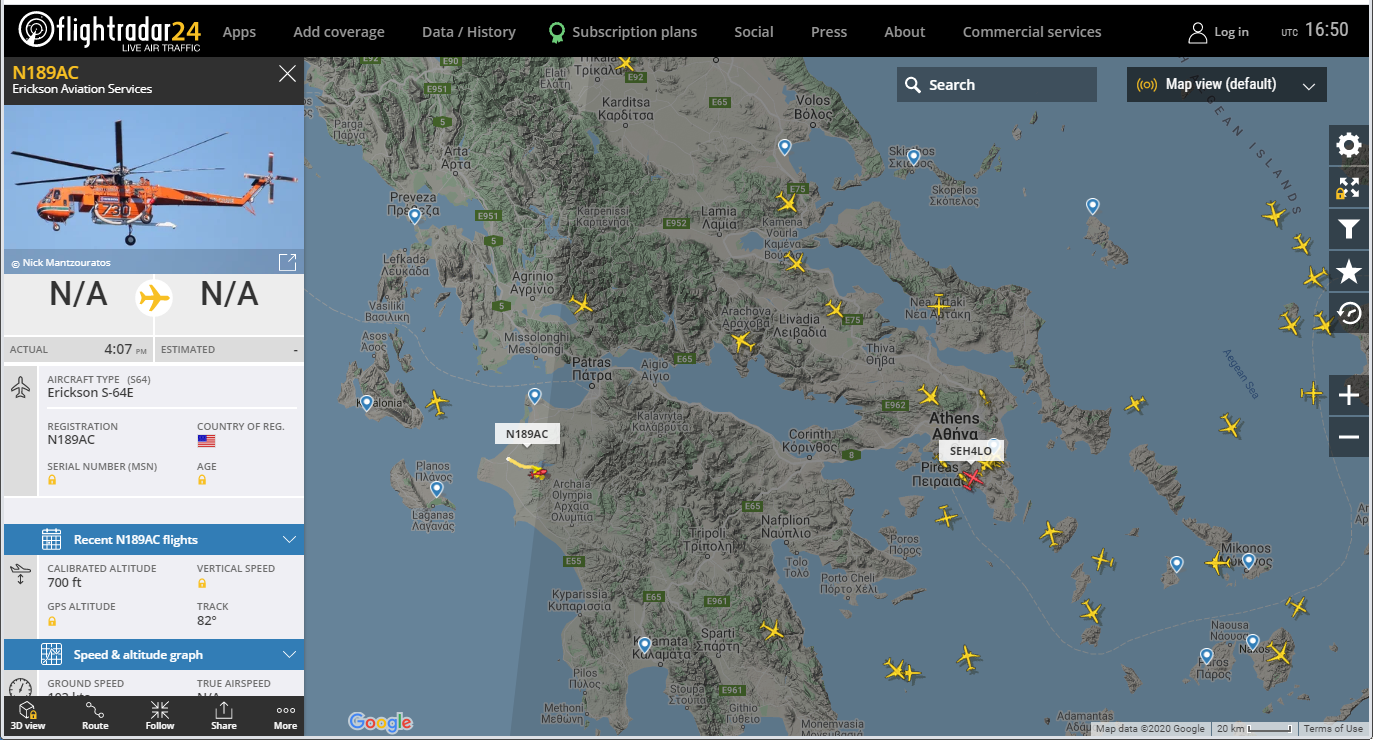Click the Erickson Aviation Services text
This screenshot has height=740, width=1373.
pyautogui.click(x=82, y=89)
